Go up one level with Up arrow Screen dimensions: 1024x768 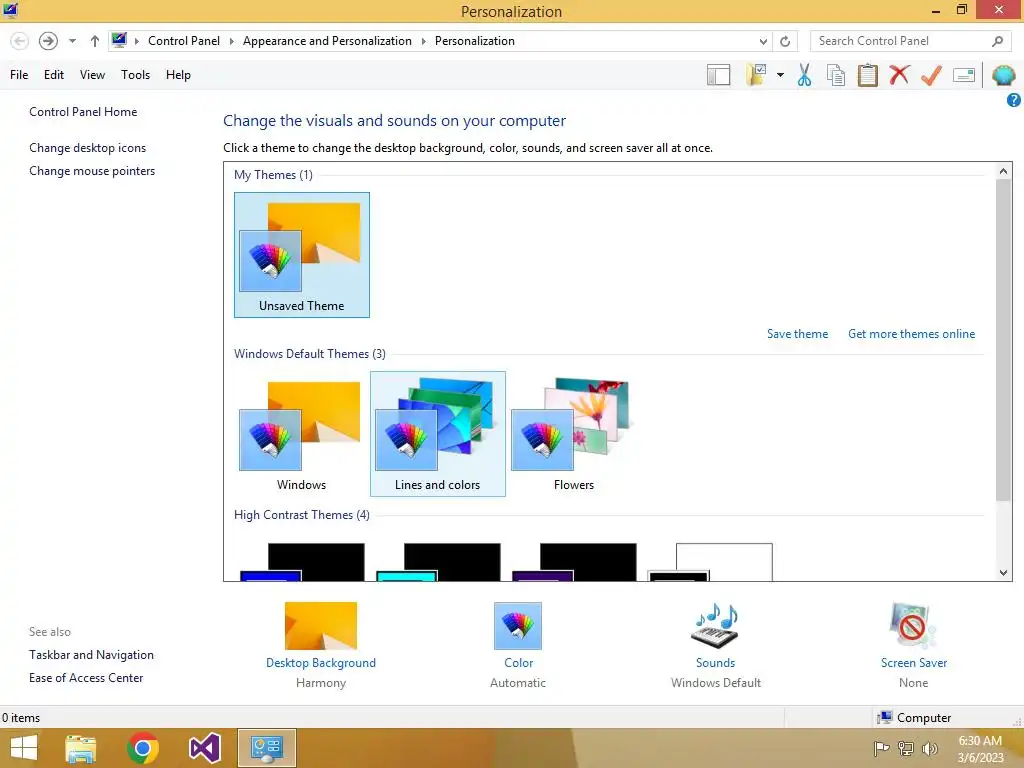[x=95, y=41]
